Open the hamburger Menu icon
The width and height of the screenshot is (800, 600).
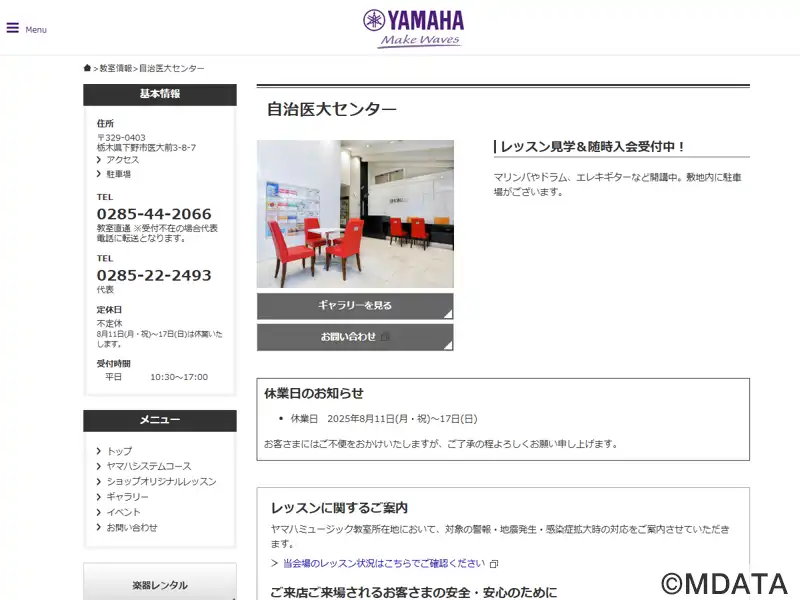[x=13, y=28]
